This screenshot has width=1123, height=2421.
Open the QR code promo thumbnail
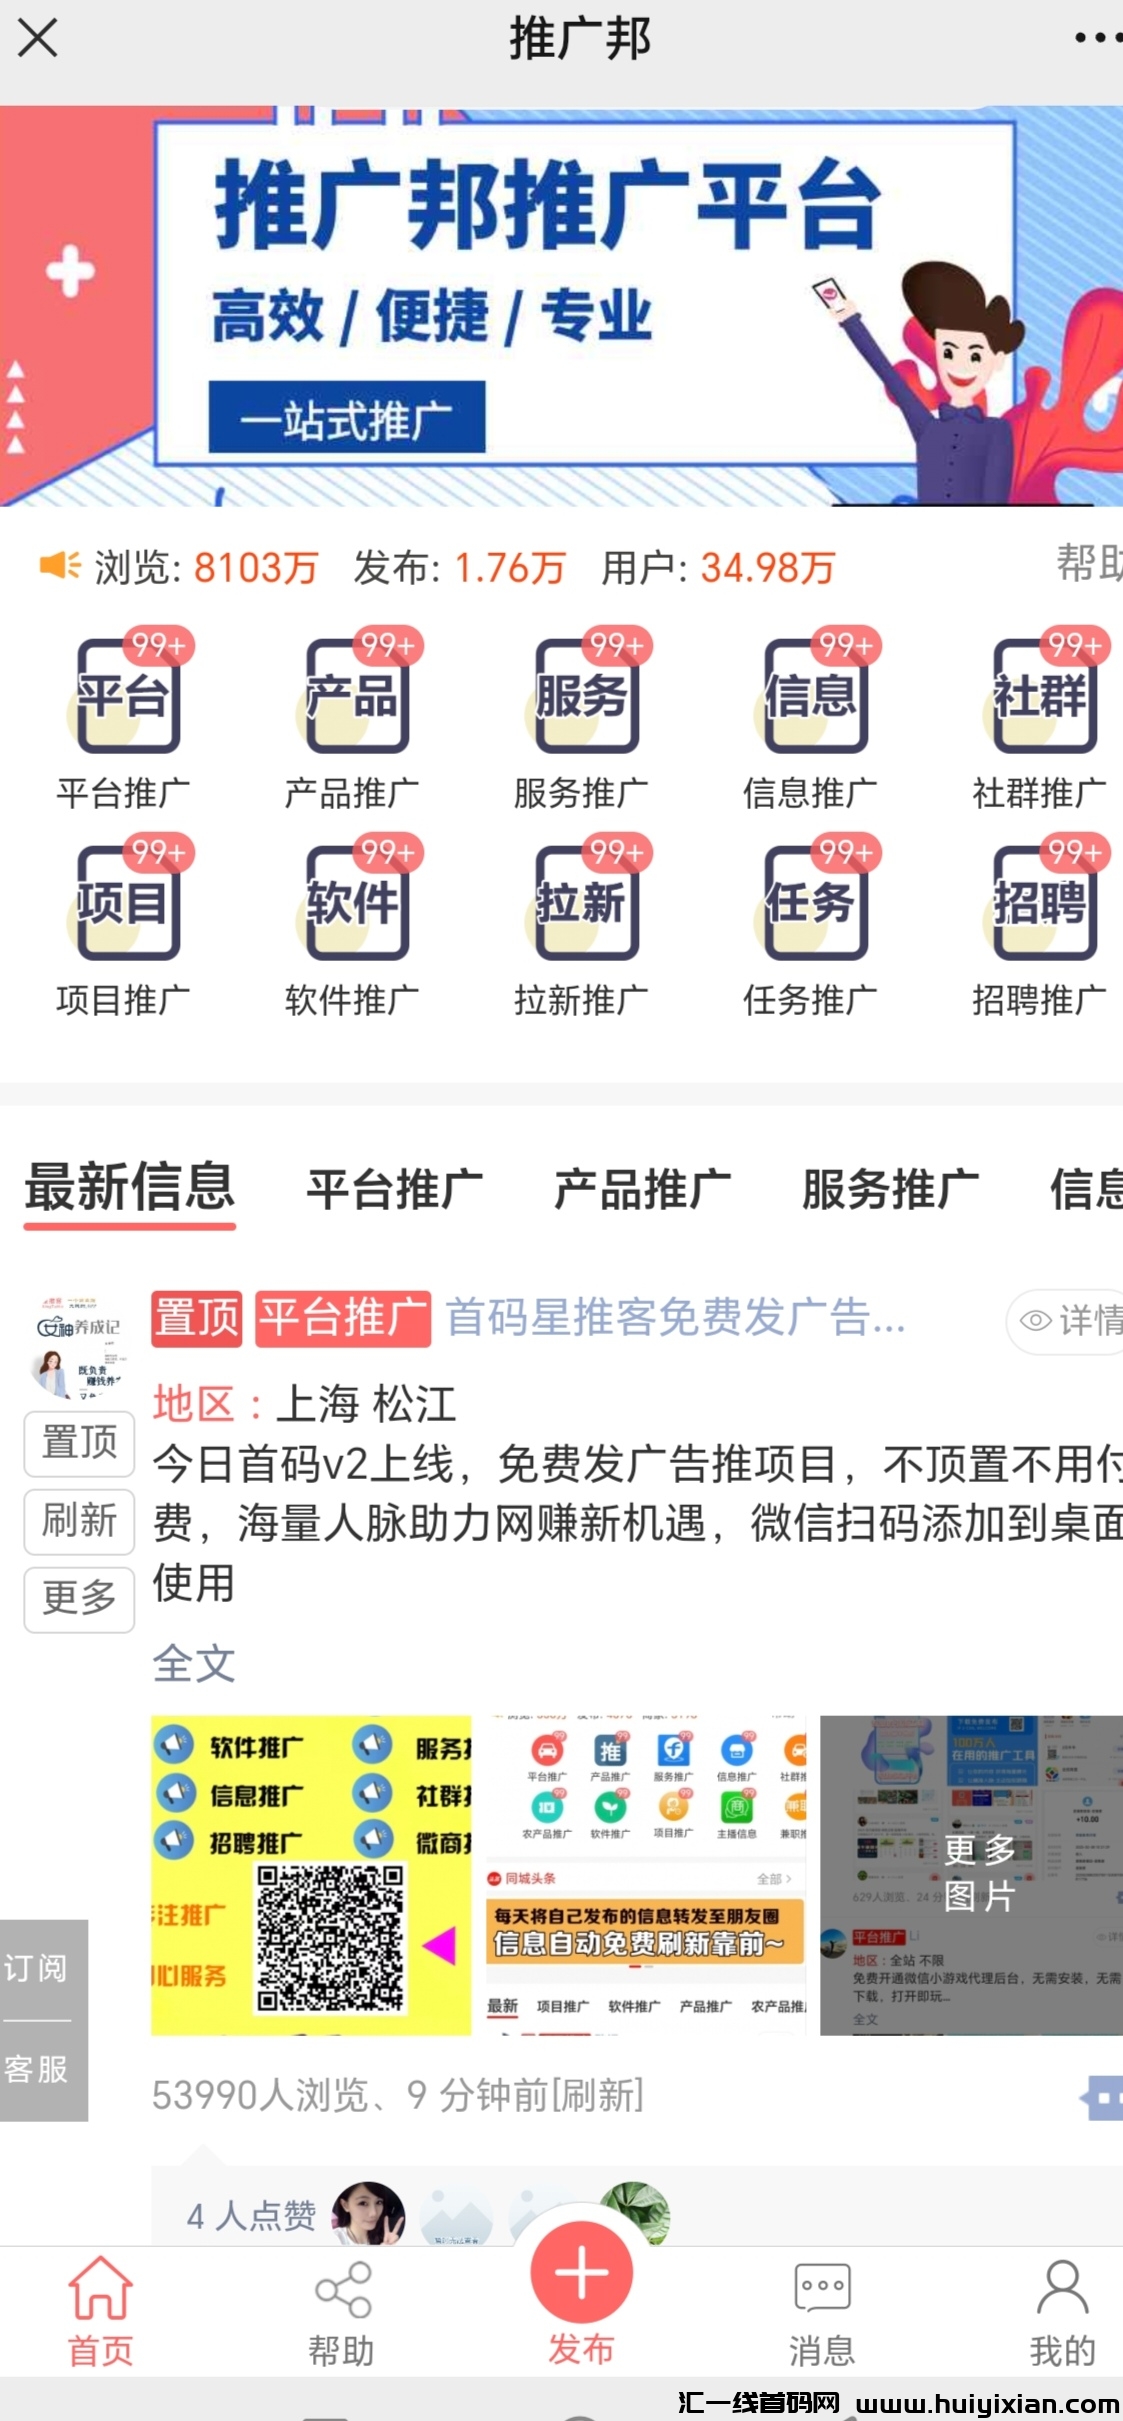pos(311,1875)
